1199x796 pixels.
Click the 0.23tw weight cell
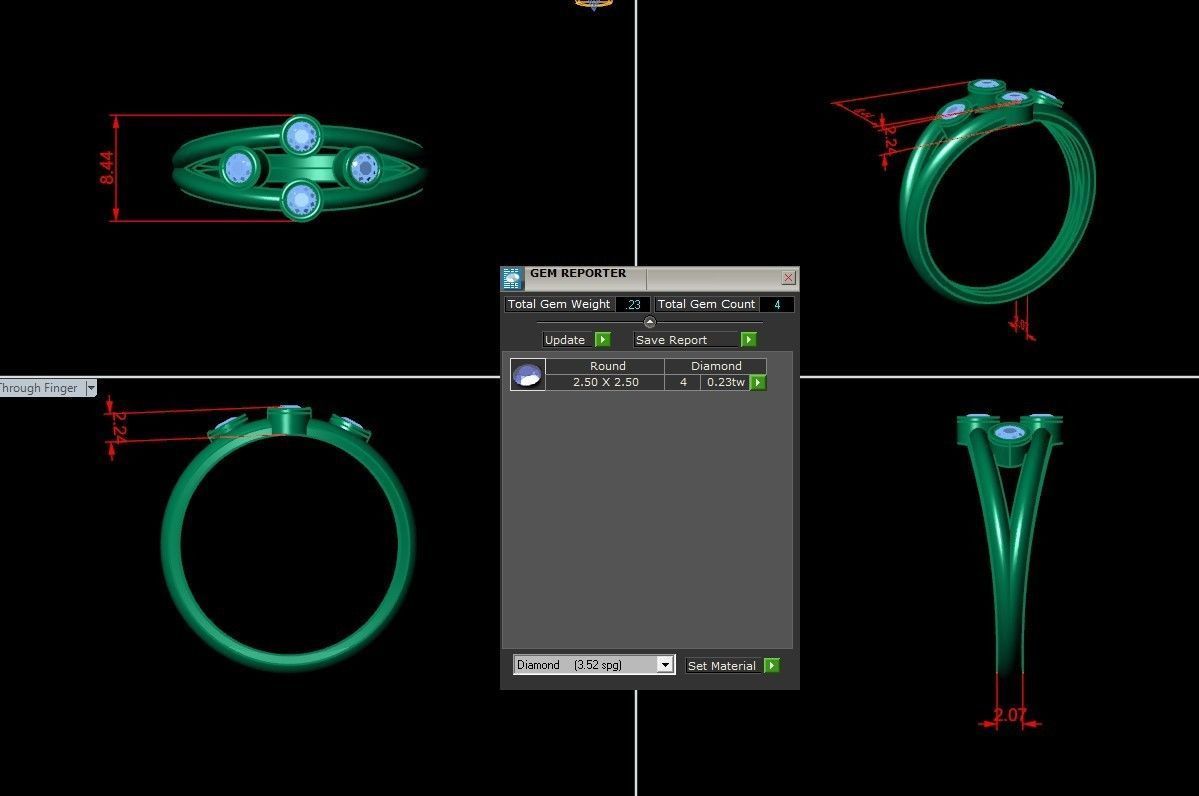click(x=726, y=382)
